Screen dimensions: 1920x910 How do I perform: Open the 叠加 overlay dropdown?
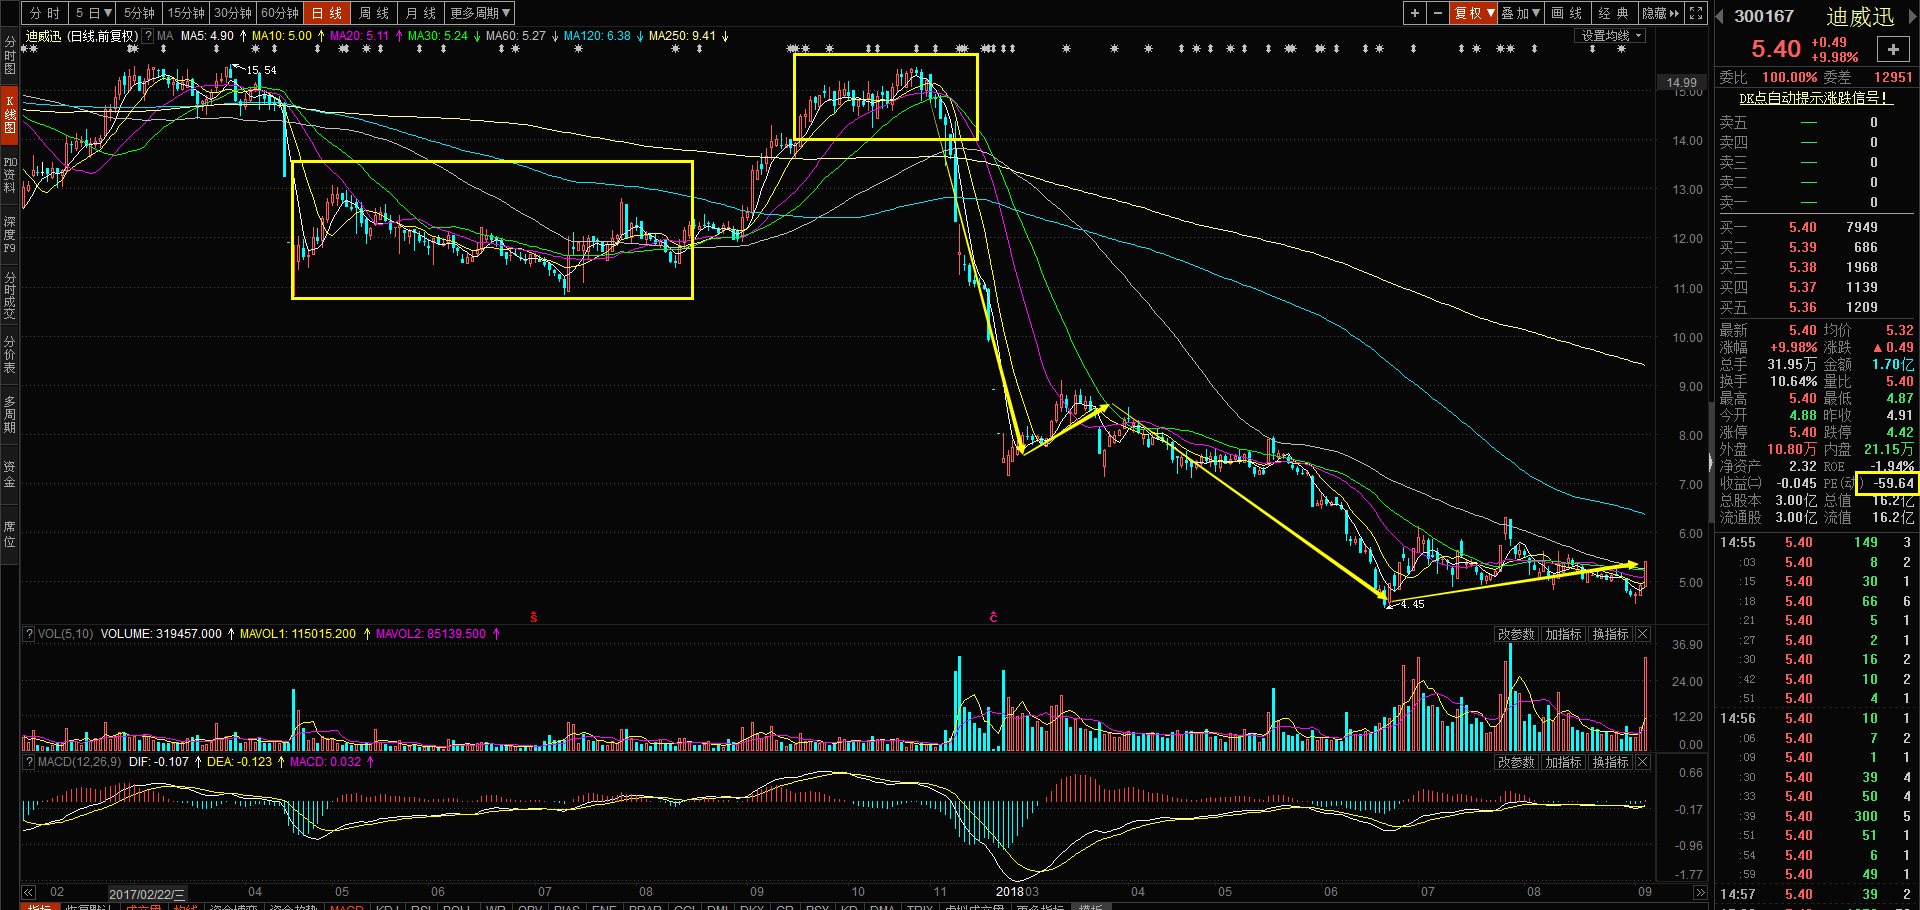[x=1520, y=13]
